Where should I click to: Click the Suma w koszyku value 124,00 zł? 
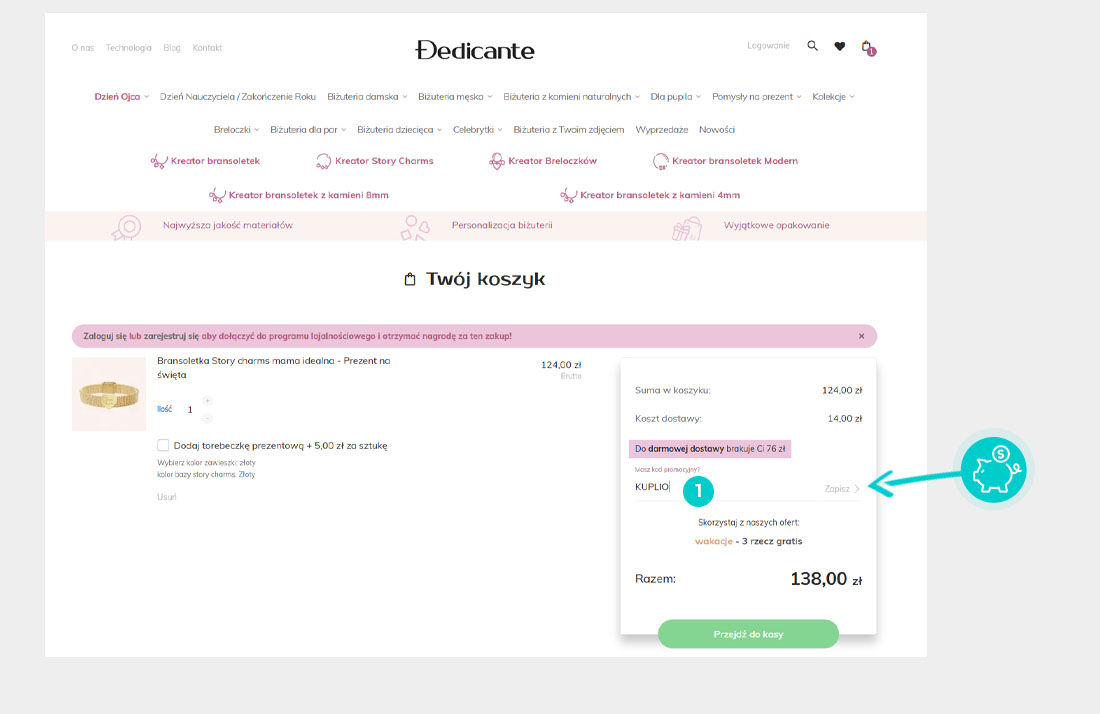click(842, 391)
